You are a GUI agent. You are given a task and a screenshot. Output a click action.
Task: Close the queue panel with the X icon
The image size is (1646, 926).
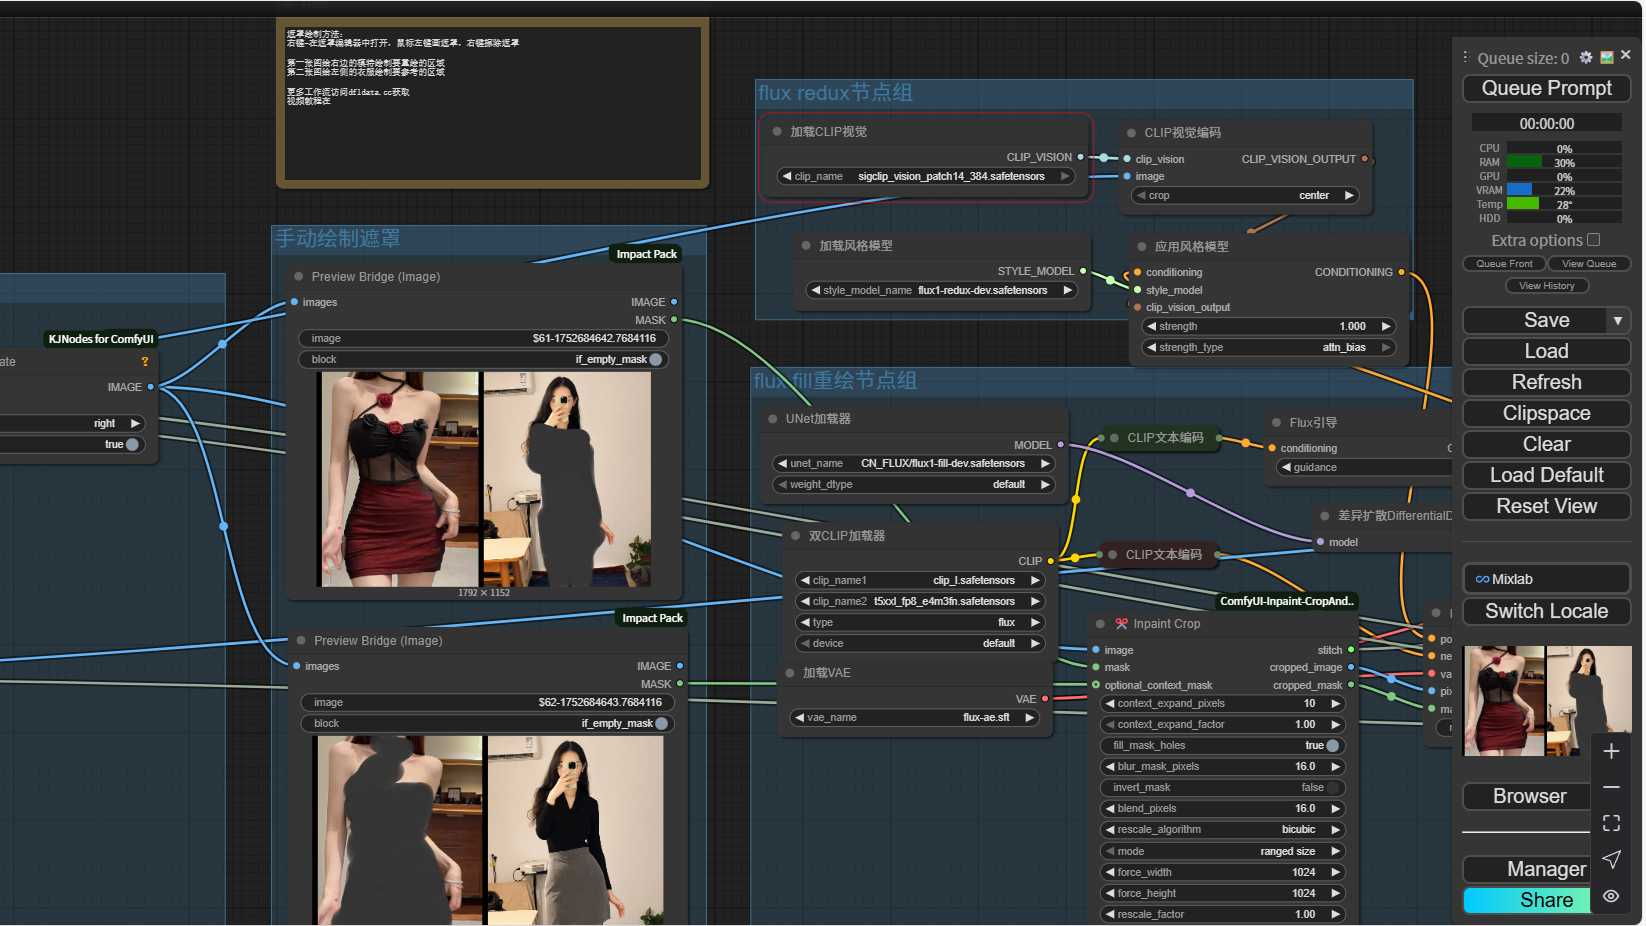1626,55
